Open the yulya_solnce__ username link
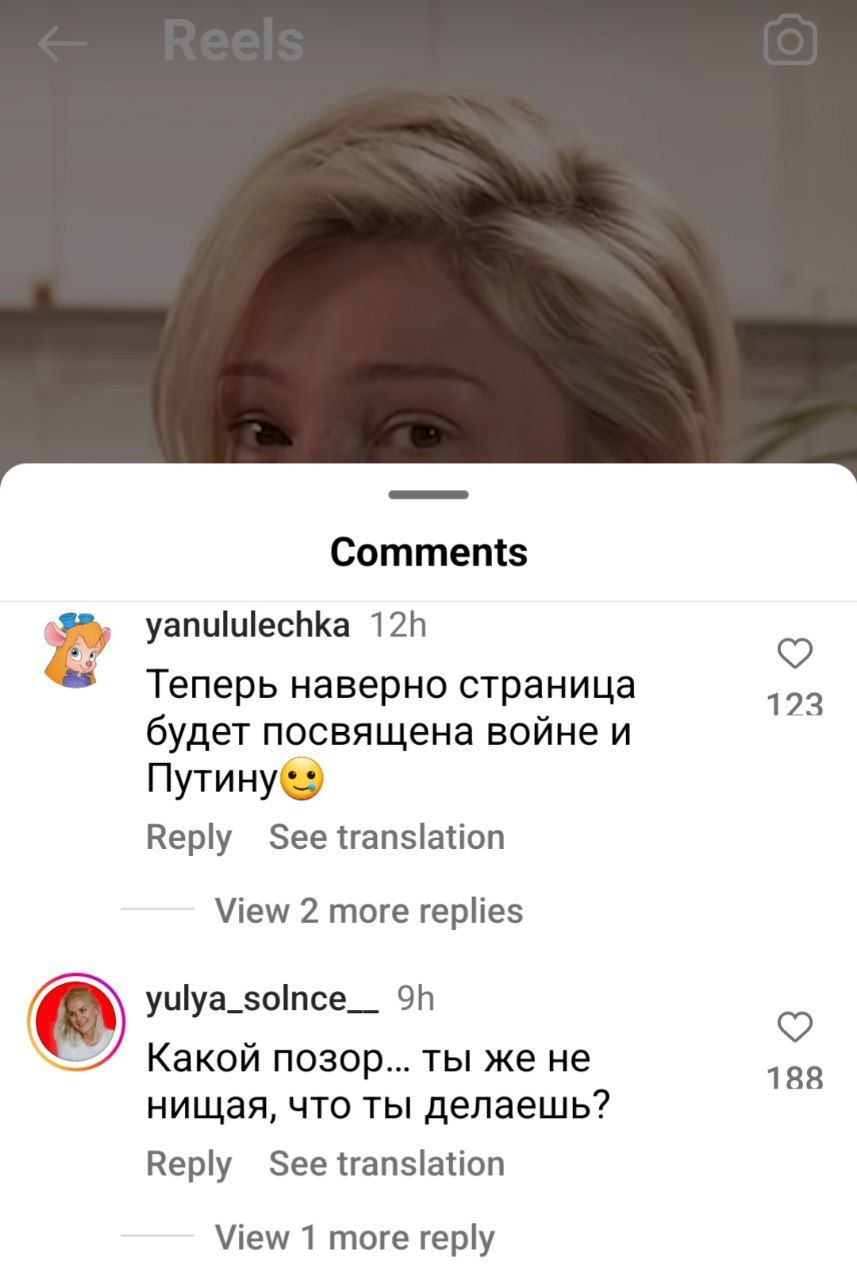Image resolution: width=857 pixels, height=1280 pixels. click(x=262, y=999)
